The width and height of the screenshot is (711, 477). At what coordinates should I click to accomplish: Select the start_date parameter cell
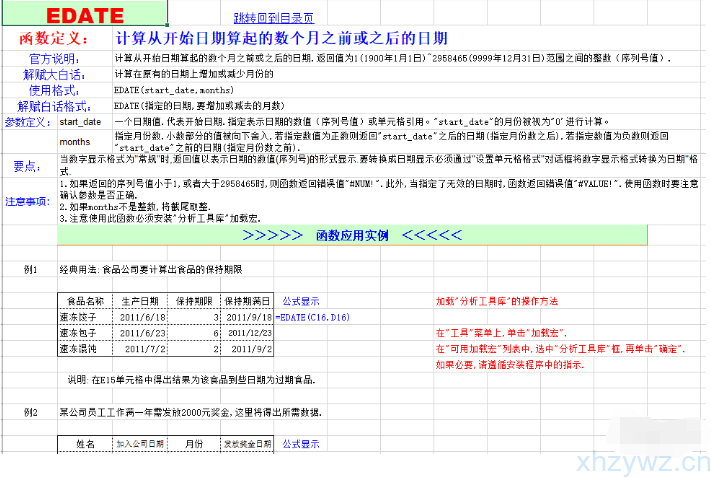[80, 121]
